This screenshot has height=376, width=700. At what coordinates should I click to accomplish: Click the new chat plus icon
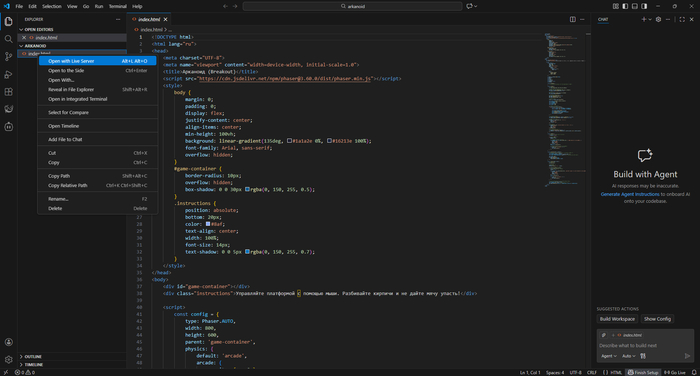click(x=644, y=19)
